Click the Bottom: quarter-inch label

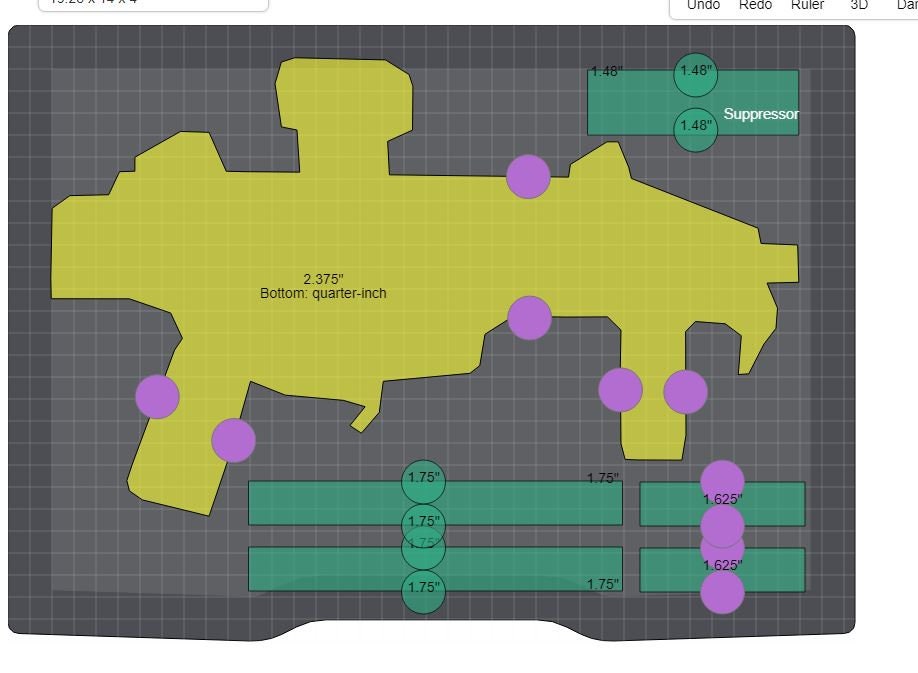[x=322, y=294]
